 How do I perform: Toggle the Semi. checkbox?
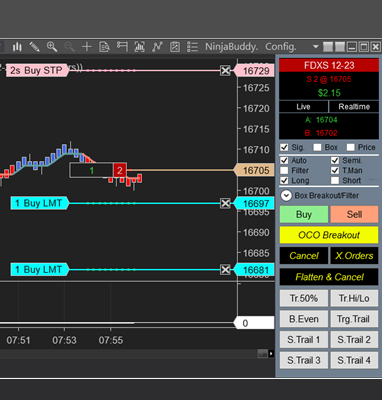(335, 161)
